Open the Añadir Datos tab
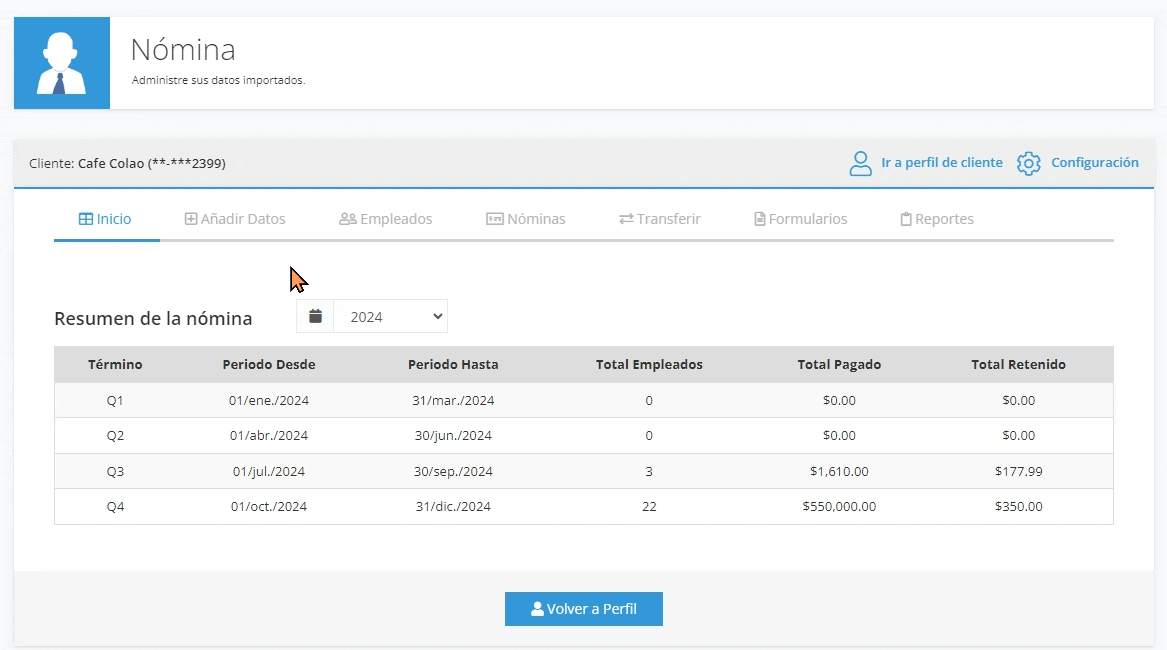Screen dimensions: 1167x650 click(x=235, y=219)
